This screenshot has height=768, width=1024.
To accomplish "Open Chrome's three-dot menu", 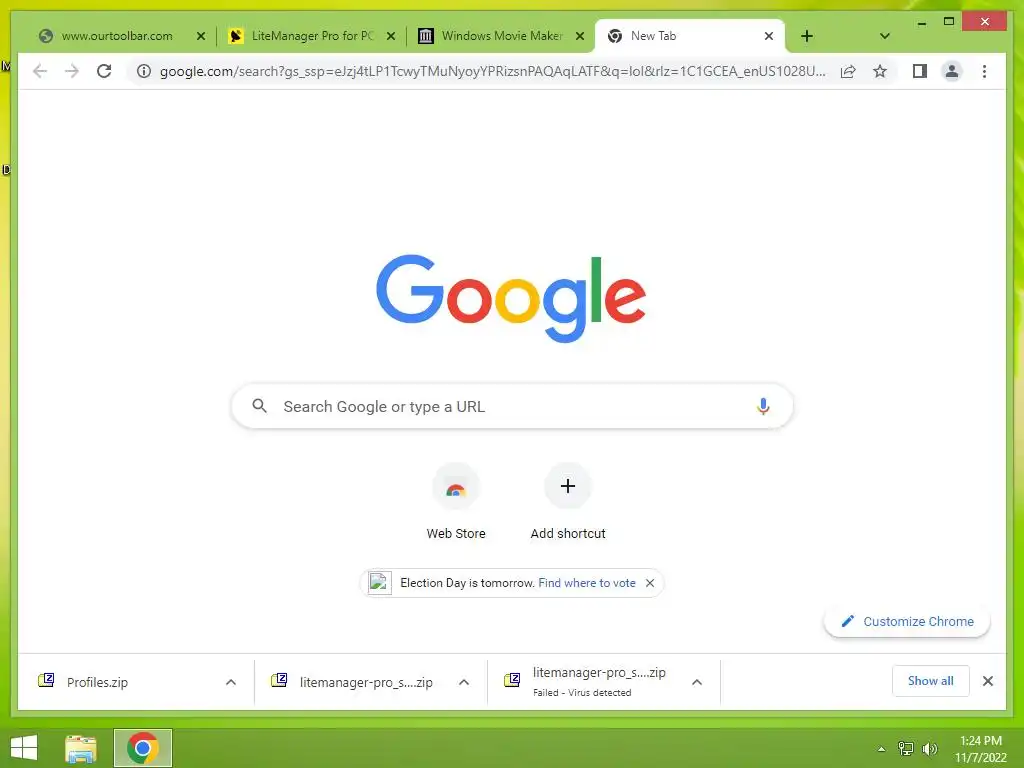I will (x=984, y=71).
